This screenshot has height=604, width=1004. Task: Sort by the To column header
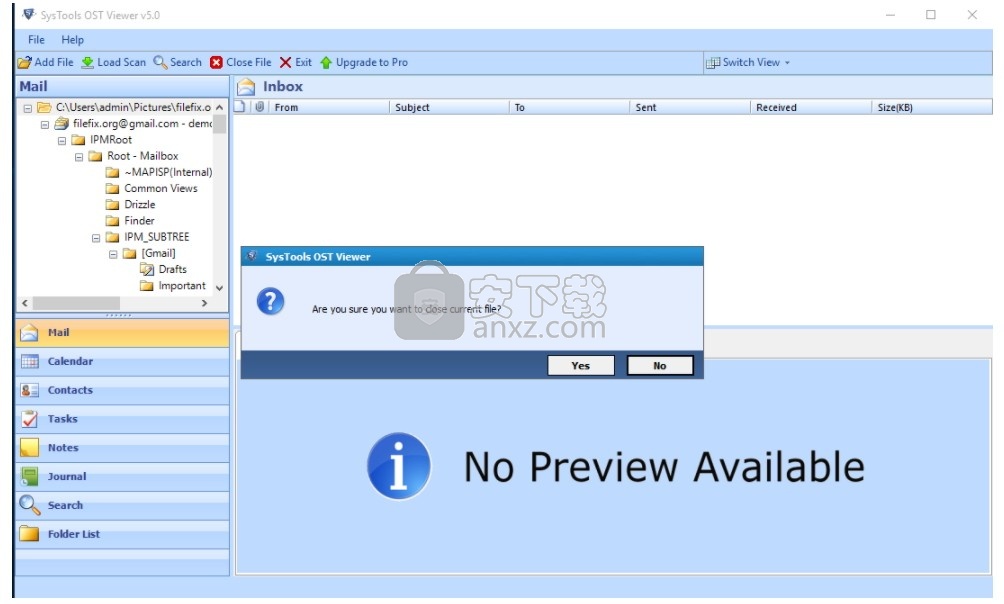point(569,108)
